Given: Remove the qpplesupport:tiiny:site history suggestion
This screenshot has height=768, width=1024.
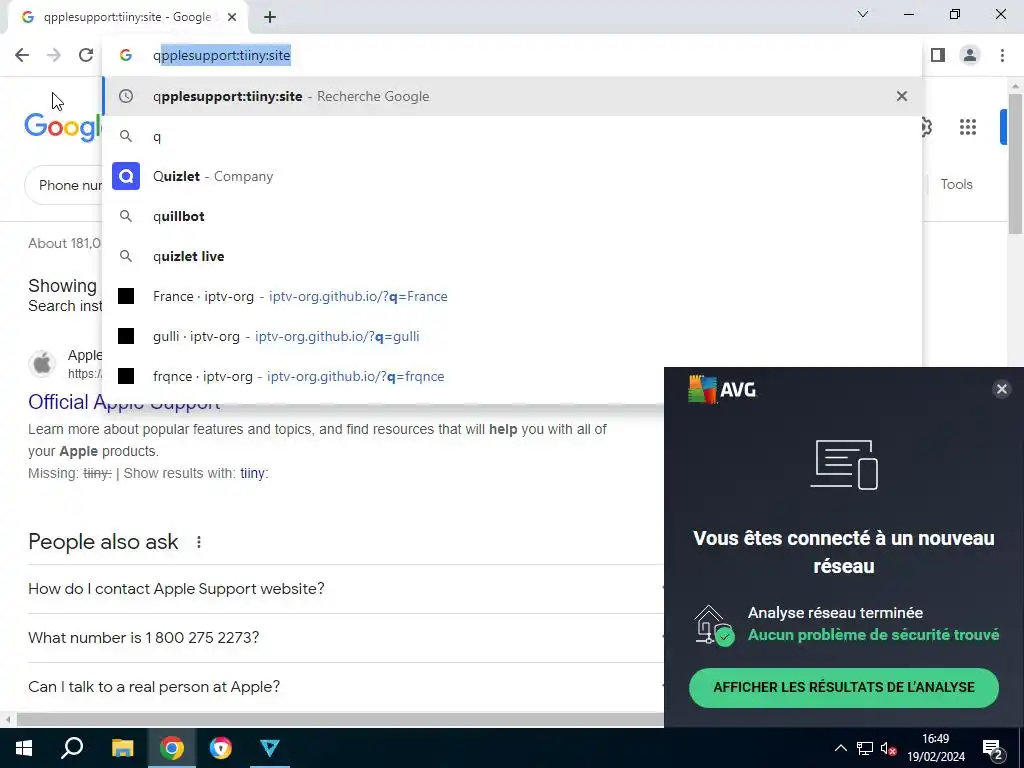Looking at the screenshot, I should pyautogui.click(x=902, y=96).
